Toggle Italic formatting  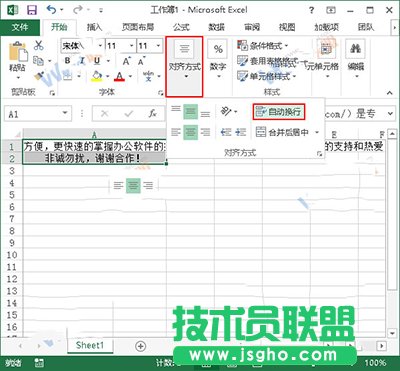[82, 61]
